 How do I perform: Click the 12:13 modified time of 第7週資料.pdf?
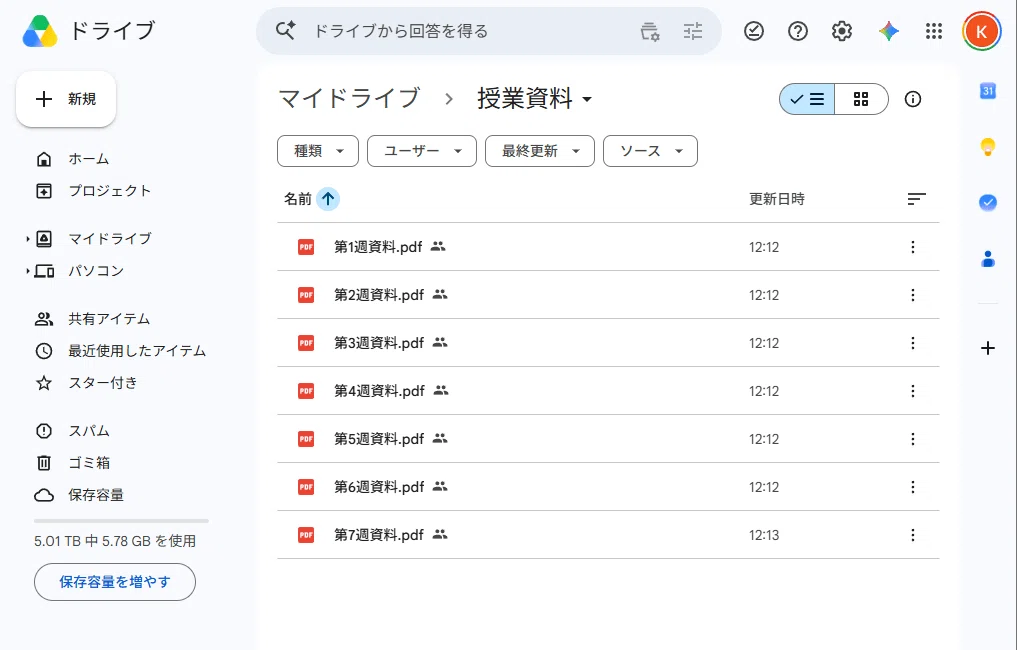pos(764,535)
